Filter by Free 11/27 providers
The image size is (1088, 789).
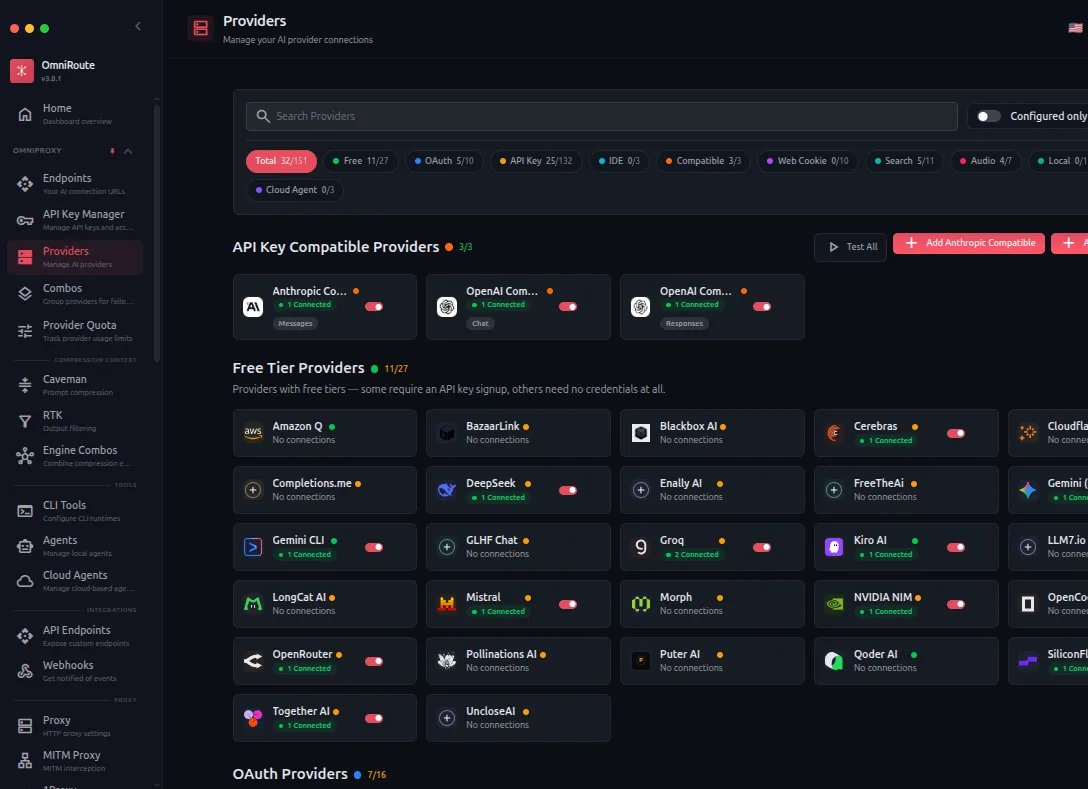(360, 161)
